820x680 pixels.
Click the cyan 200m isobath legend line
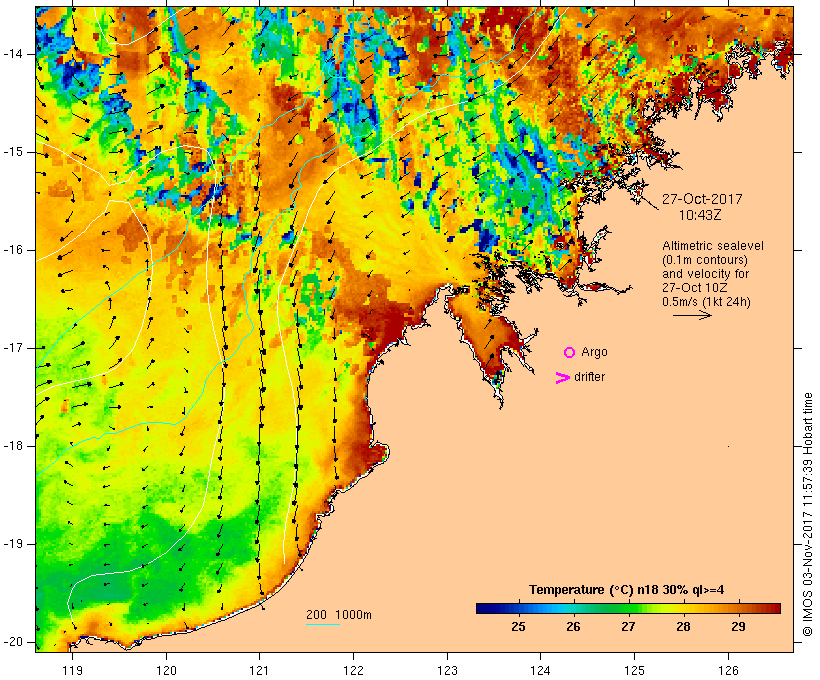point(323,624)
